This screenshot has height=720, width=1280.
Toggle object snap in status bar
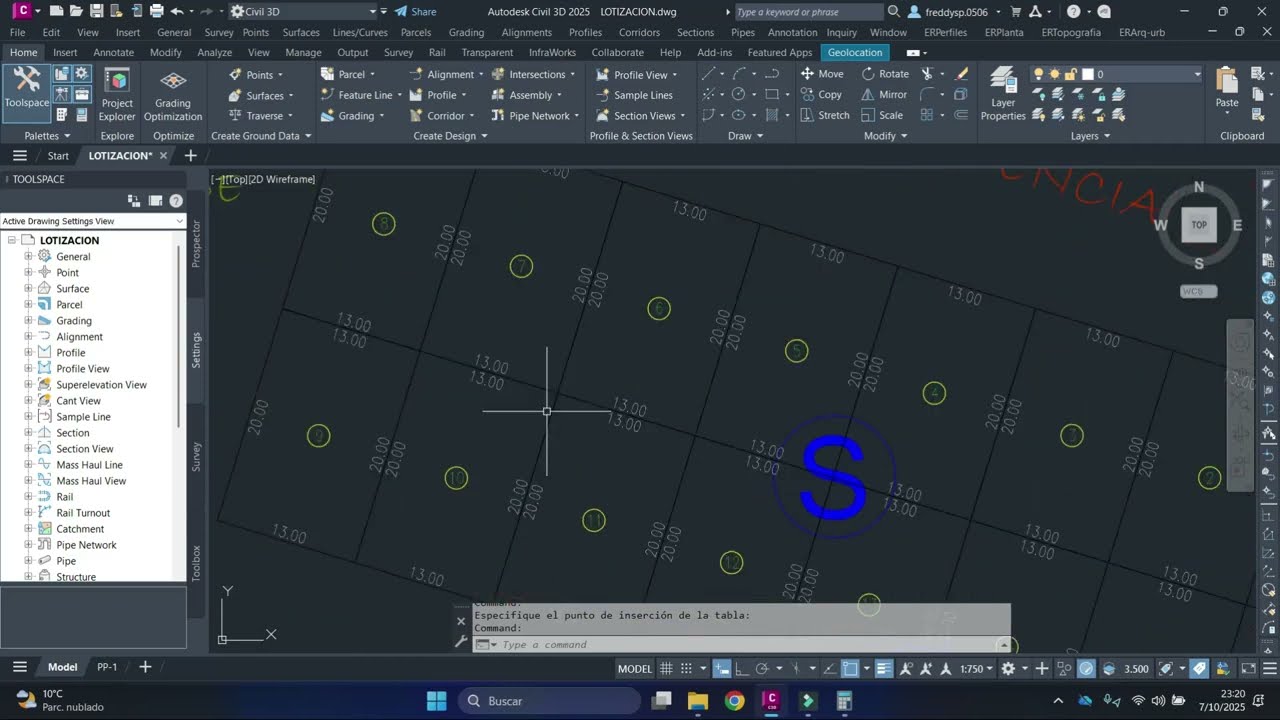(x=850, y=669)
